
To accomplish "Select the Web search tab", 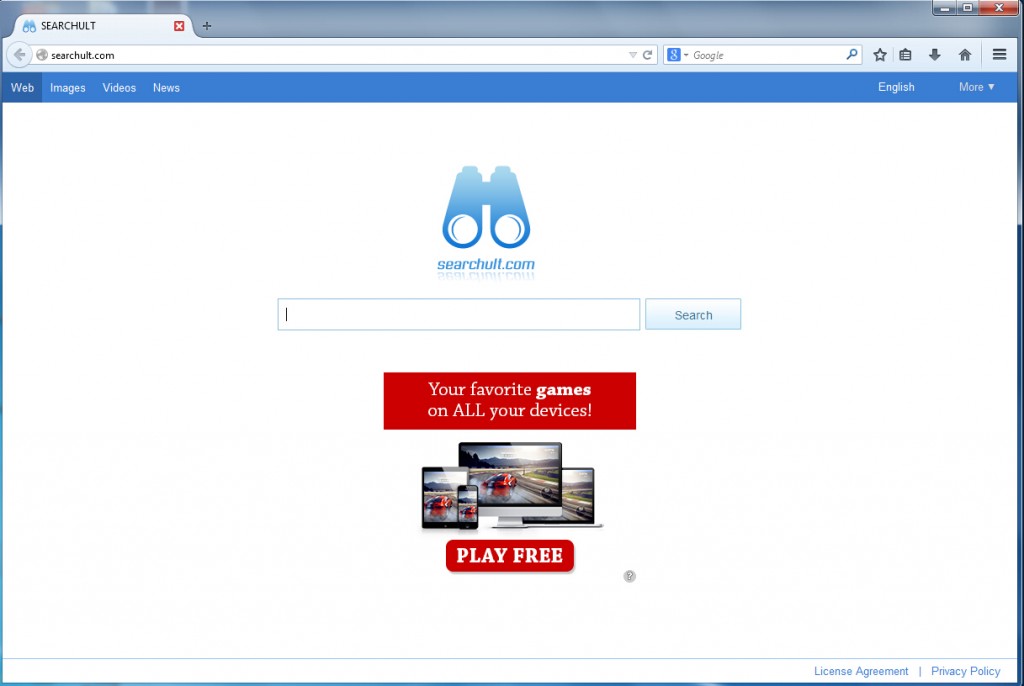I will (22, 88).
